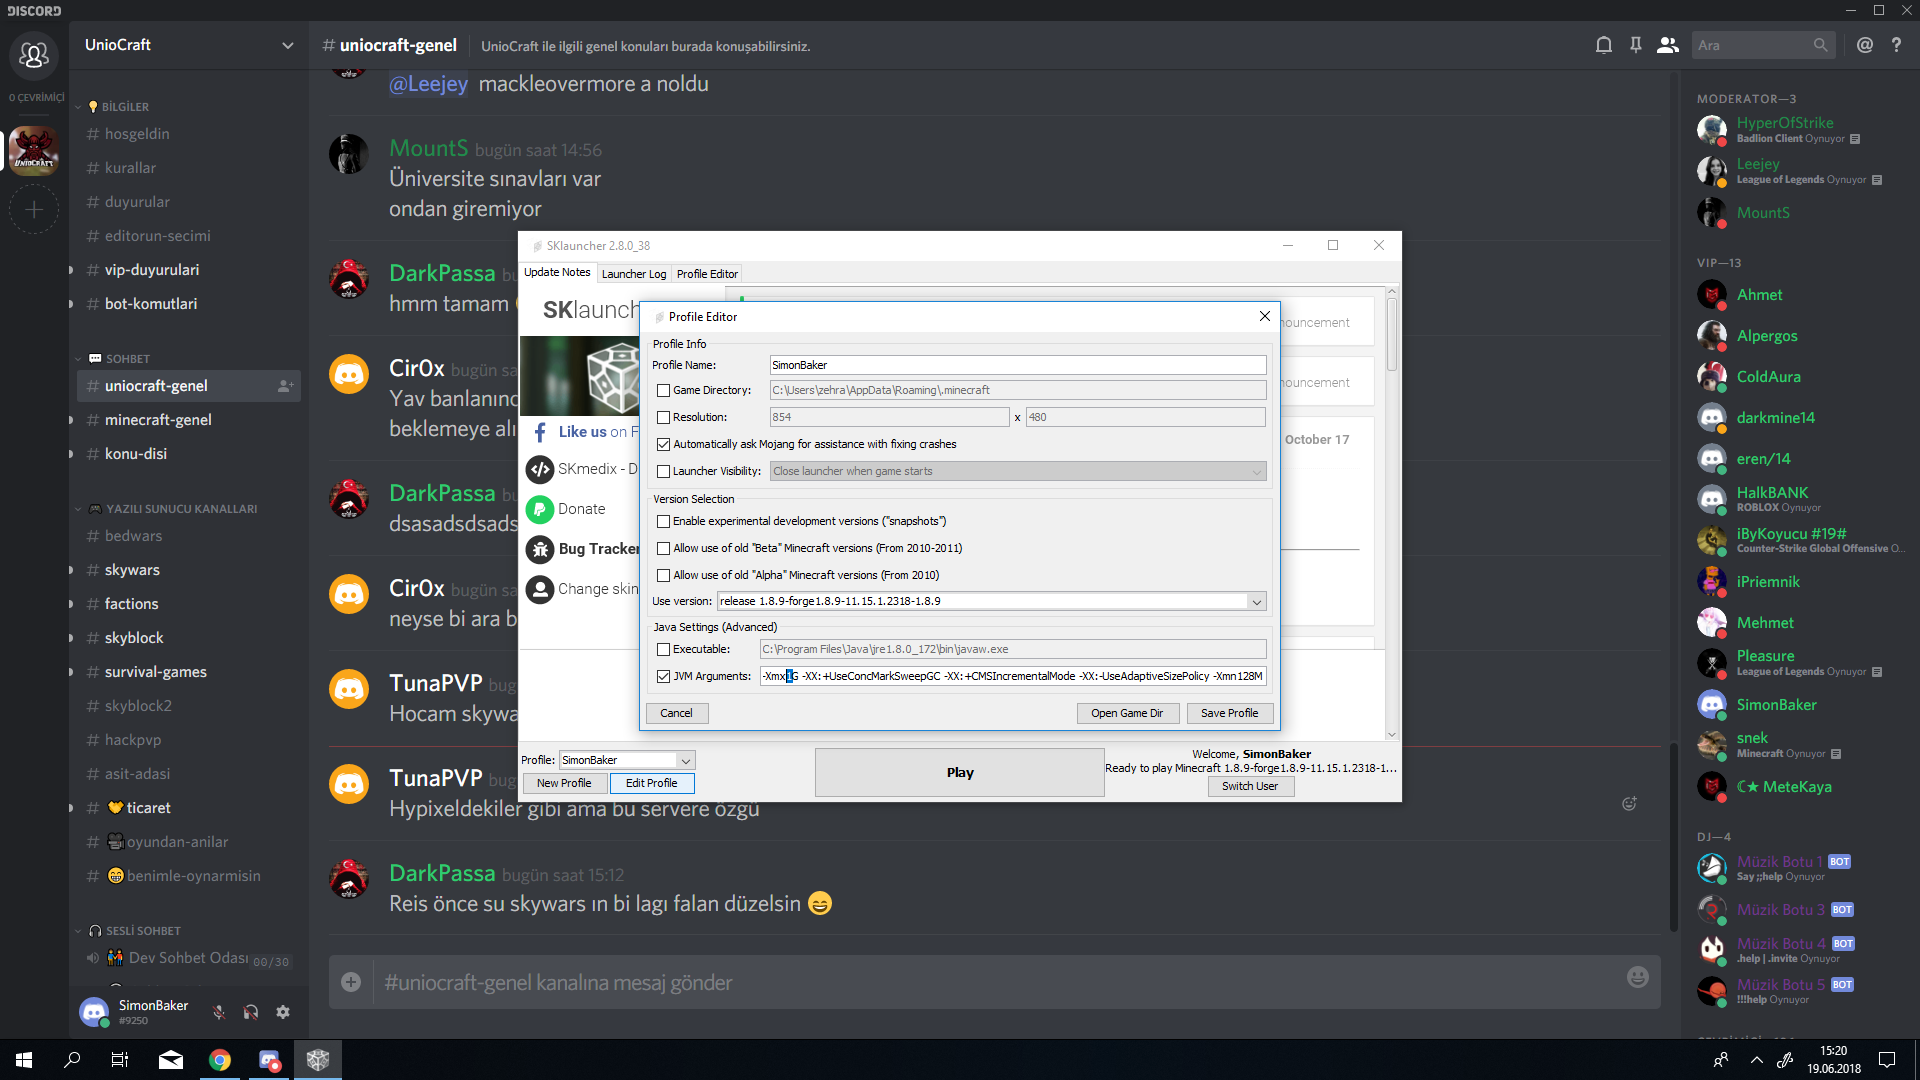This screenshot has height=1080, width=1920.
Task: Select the UnioCraft server icon
Action: pyautogui.click(x=34, y=151)
